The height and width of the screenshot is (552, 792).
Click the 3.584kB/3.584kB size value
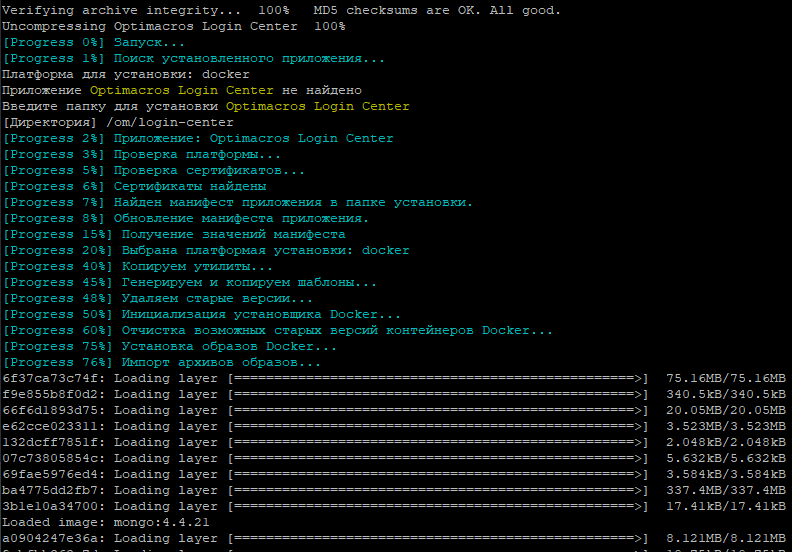click(726, 474)
